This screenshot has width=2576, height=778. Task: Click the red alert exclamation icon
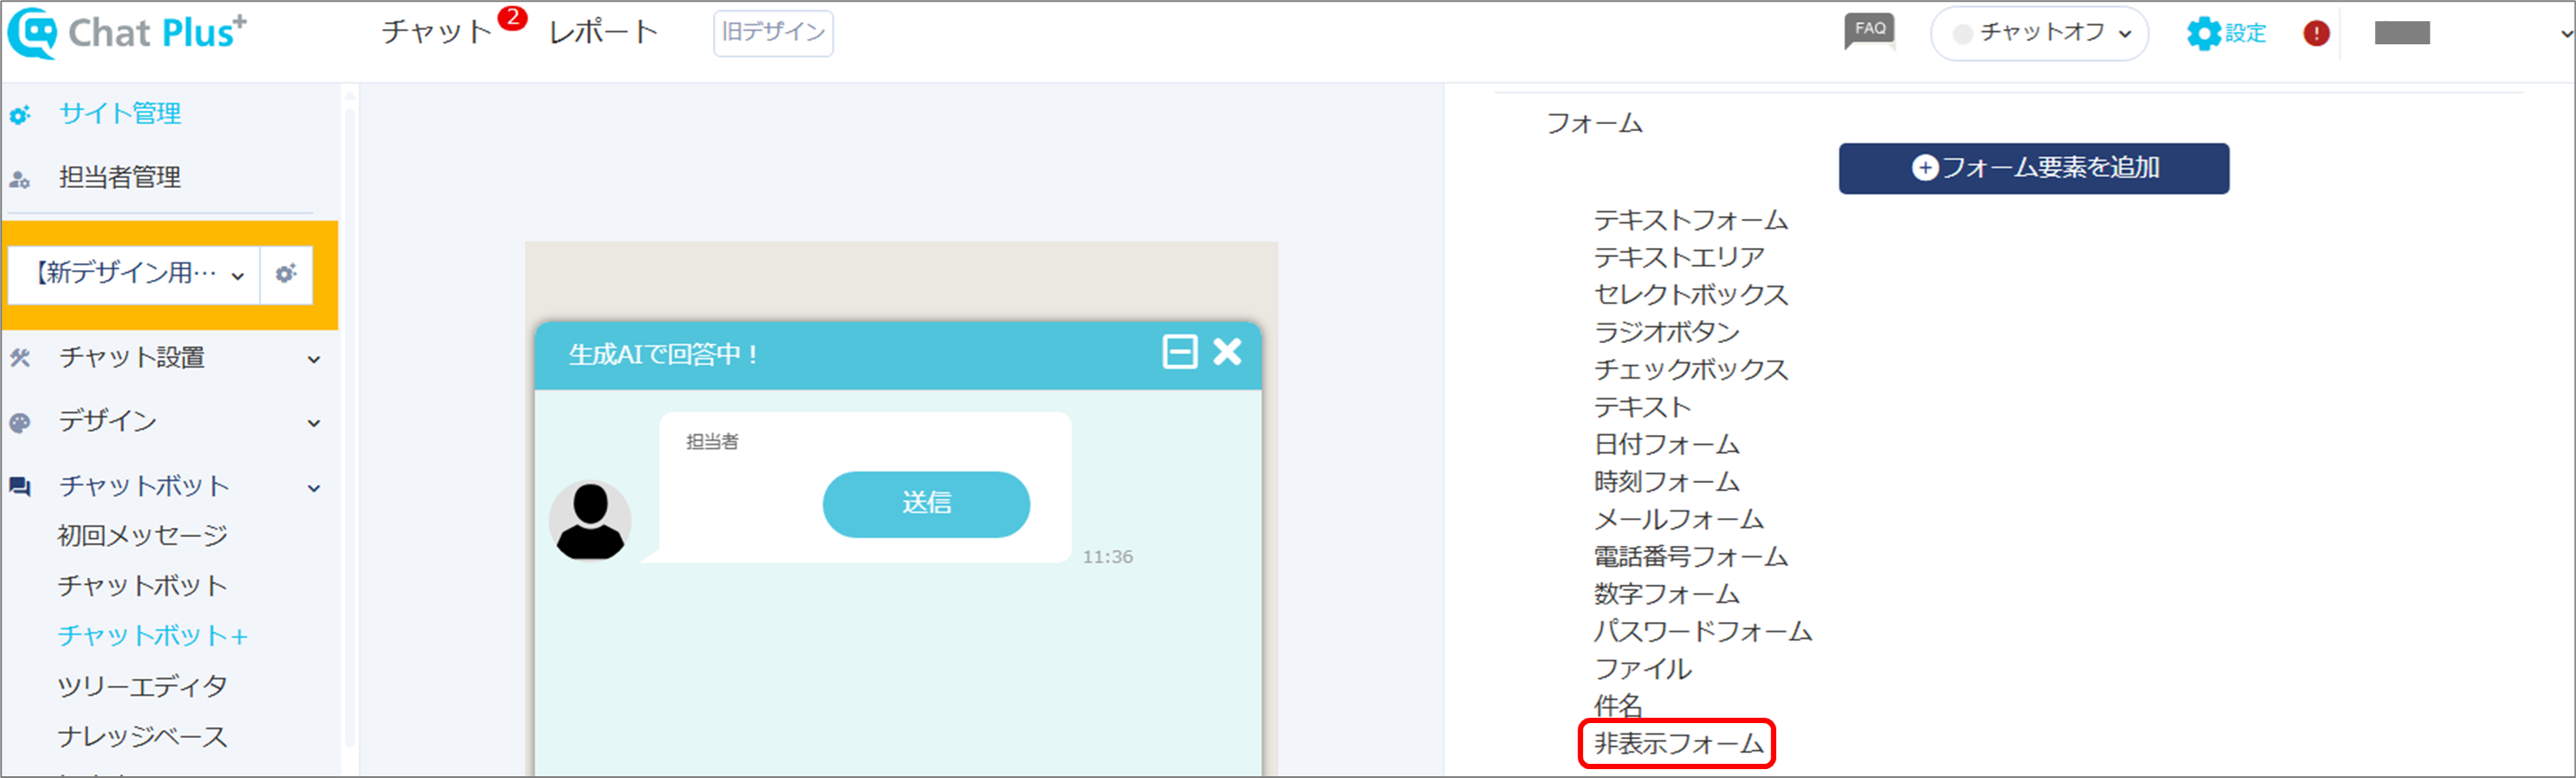pos(2316,33)
